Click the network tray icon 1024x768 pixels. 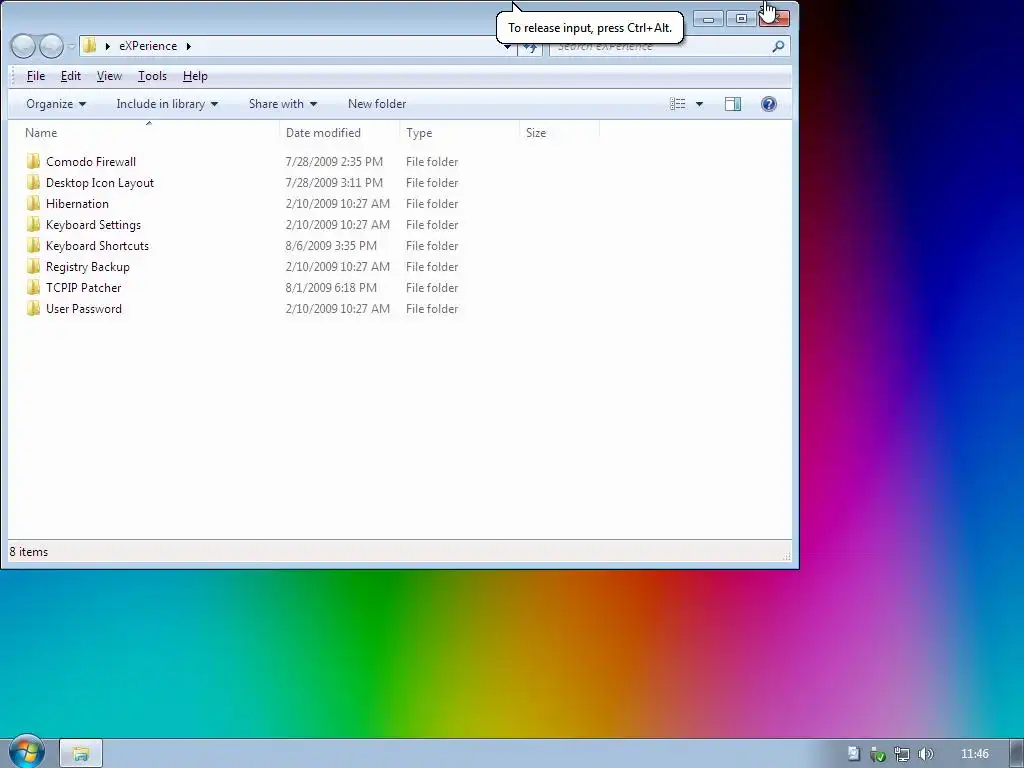point(902,754)
